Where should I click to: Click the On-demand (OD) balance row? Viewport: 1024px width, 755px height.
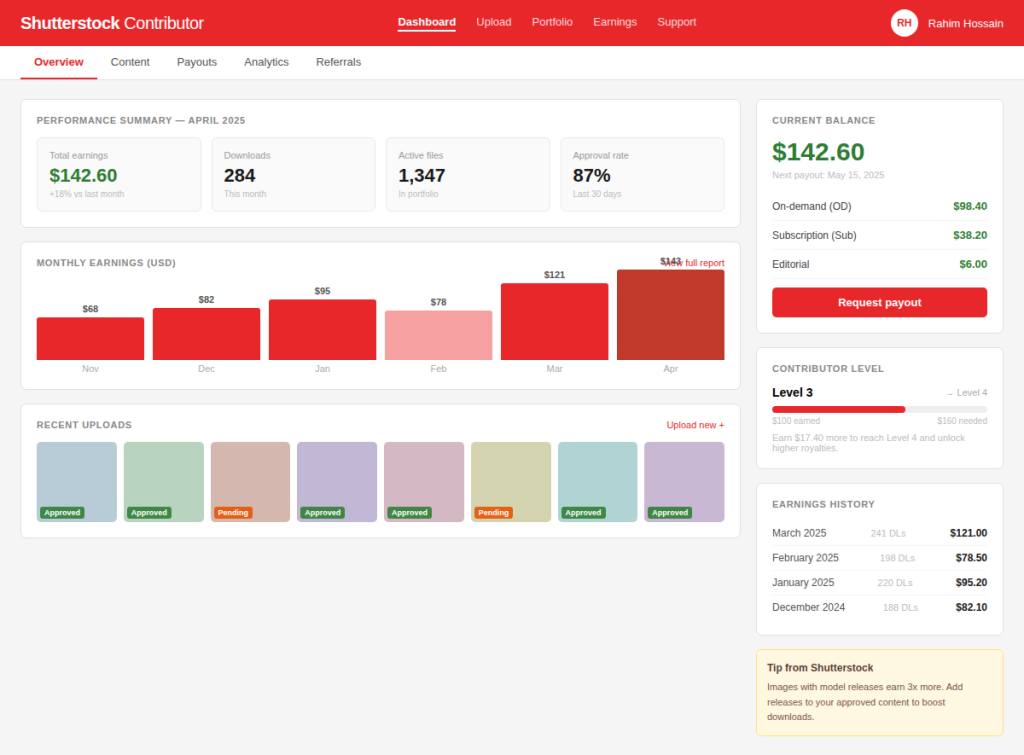879,206
